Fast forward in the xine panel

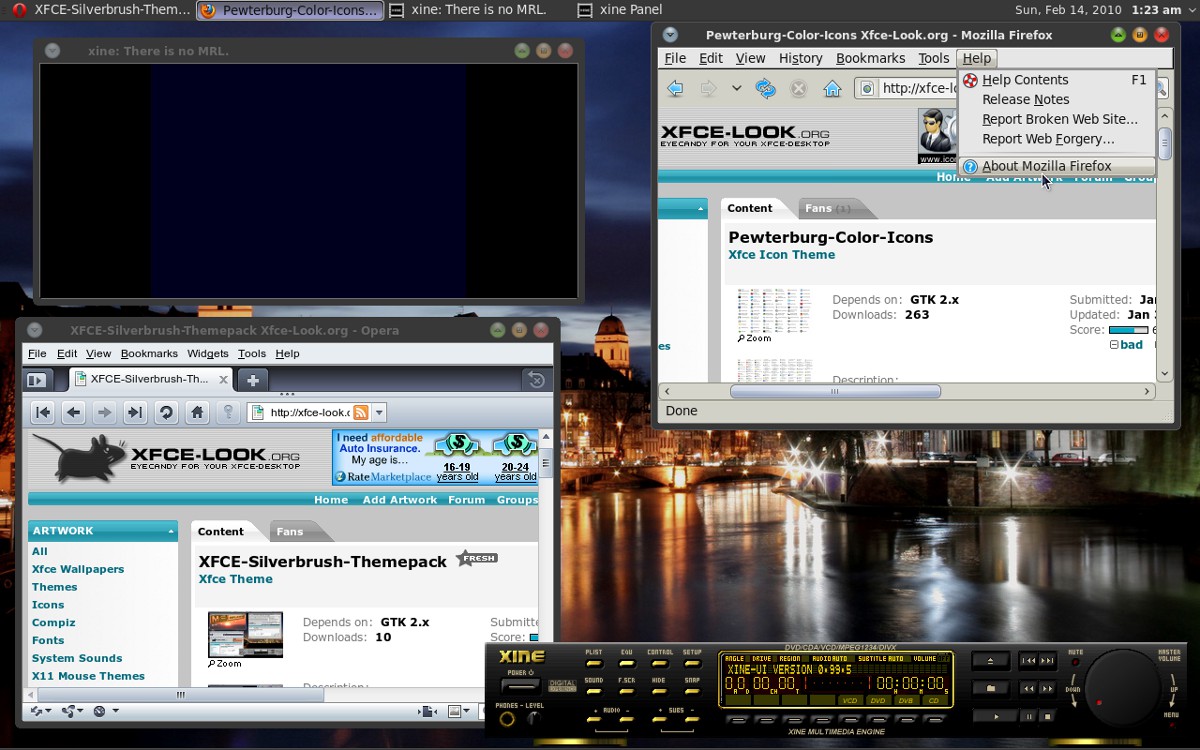pos(1047,688)
